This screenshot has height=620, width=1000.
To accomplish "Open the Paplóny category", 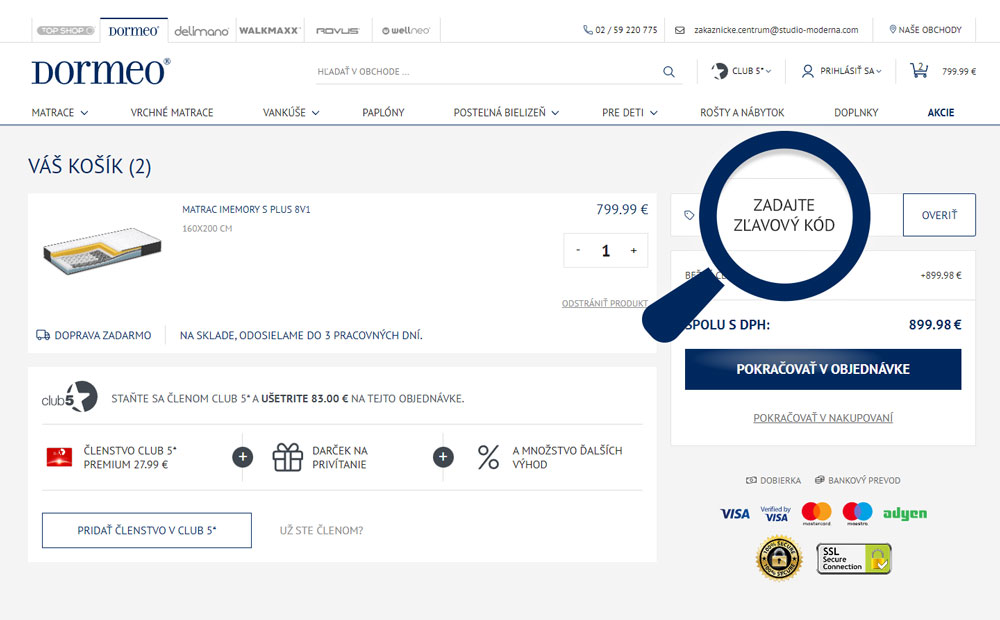I will (x=383, y=113).
